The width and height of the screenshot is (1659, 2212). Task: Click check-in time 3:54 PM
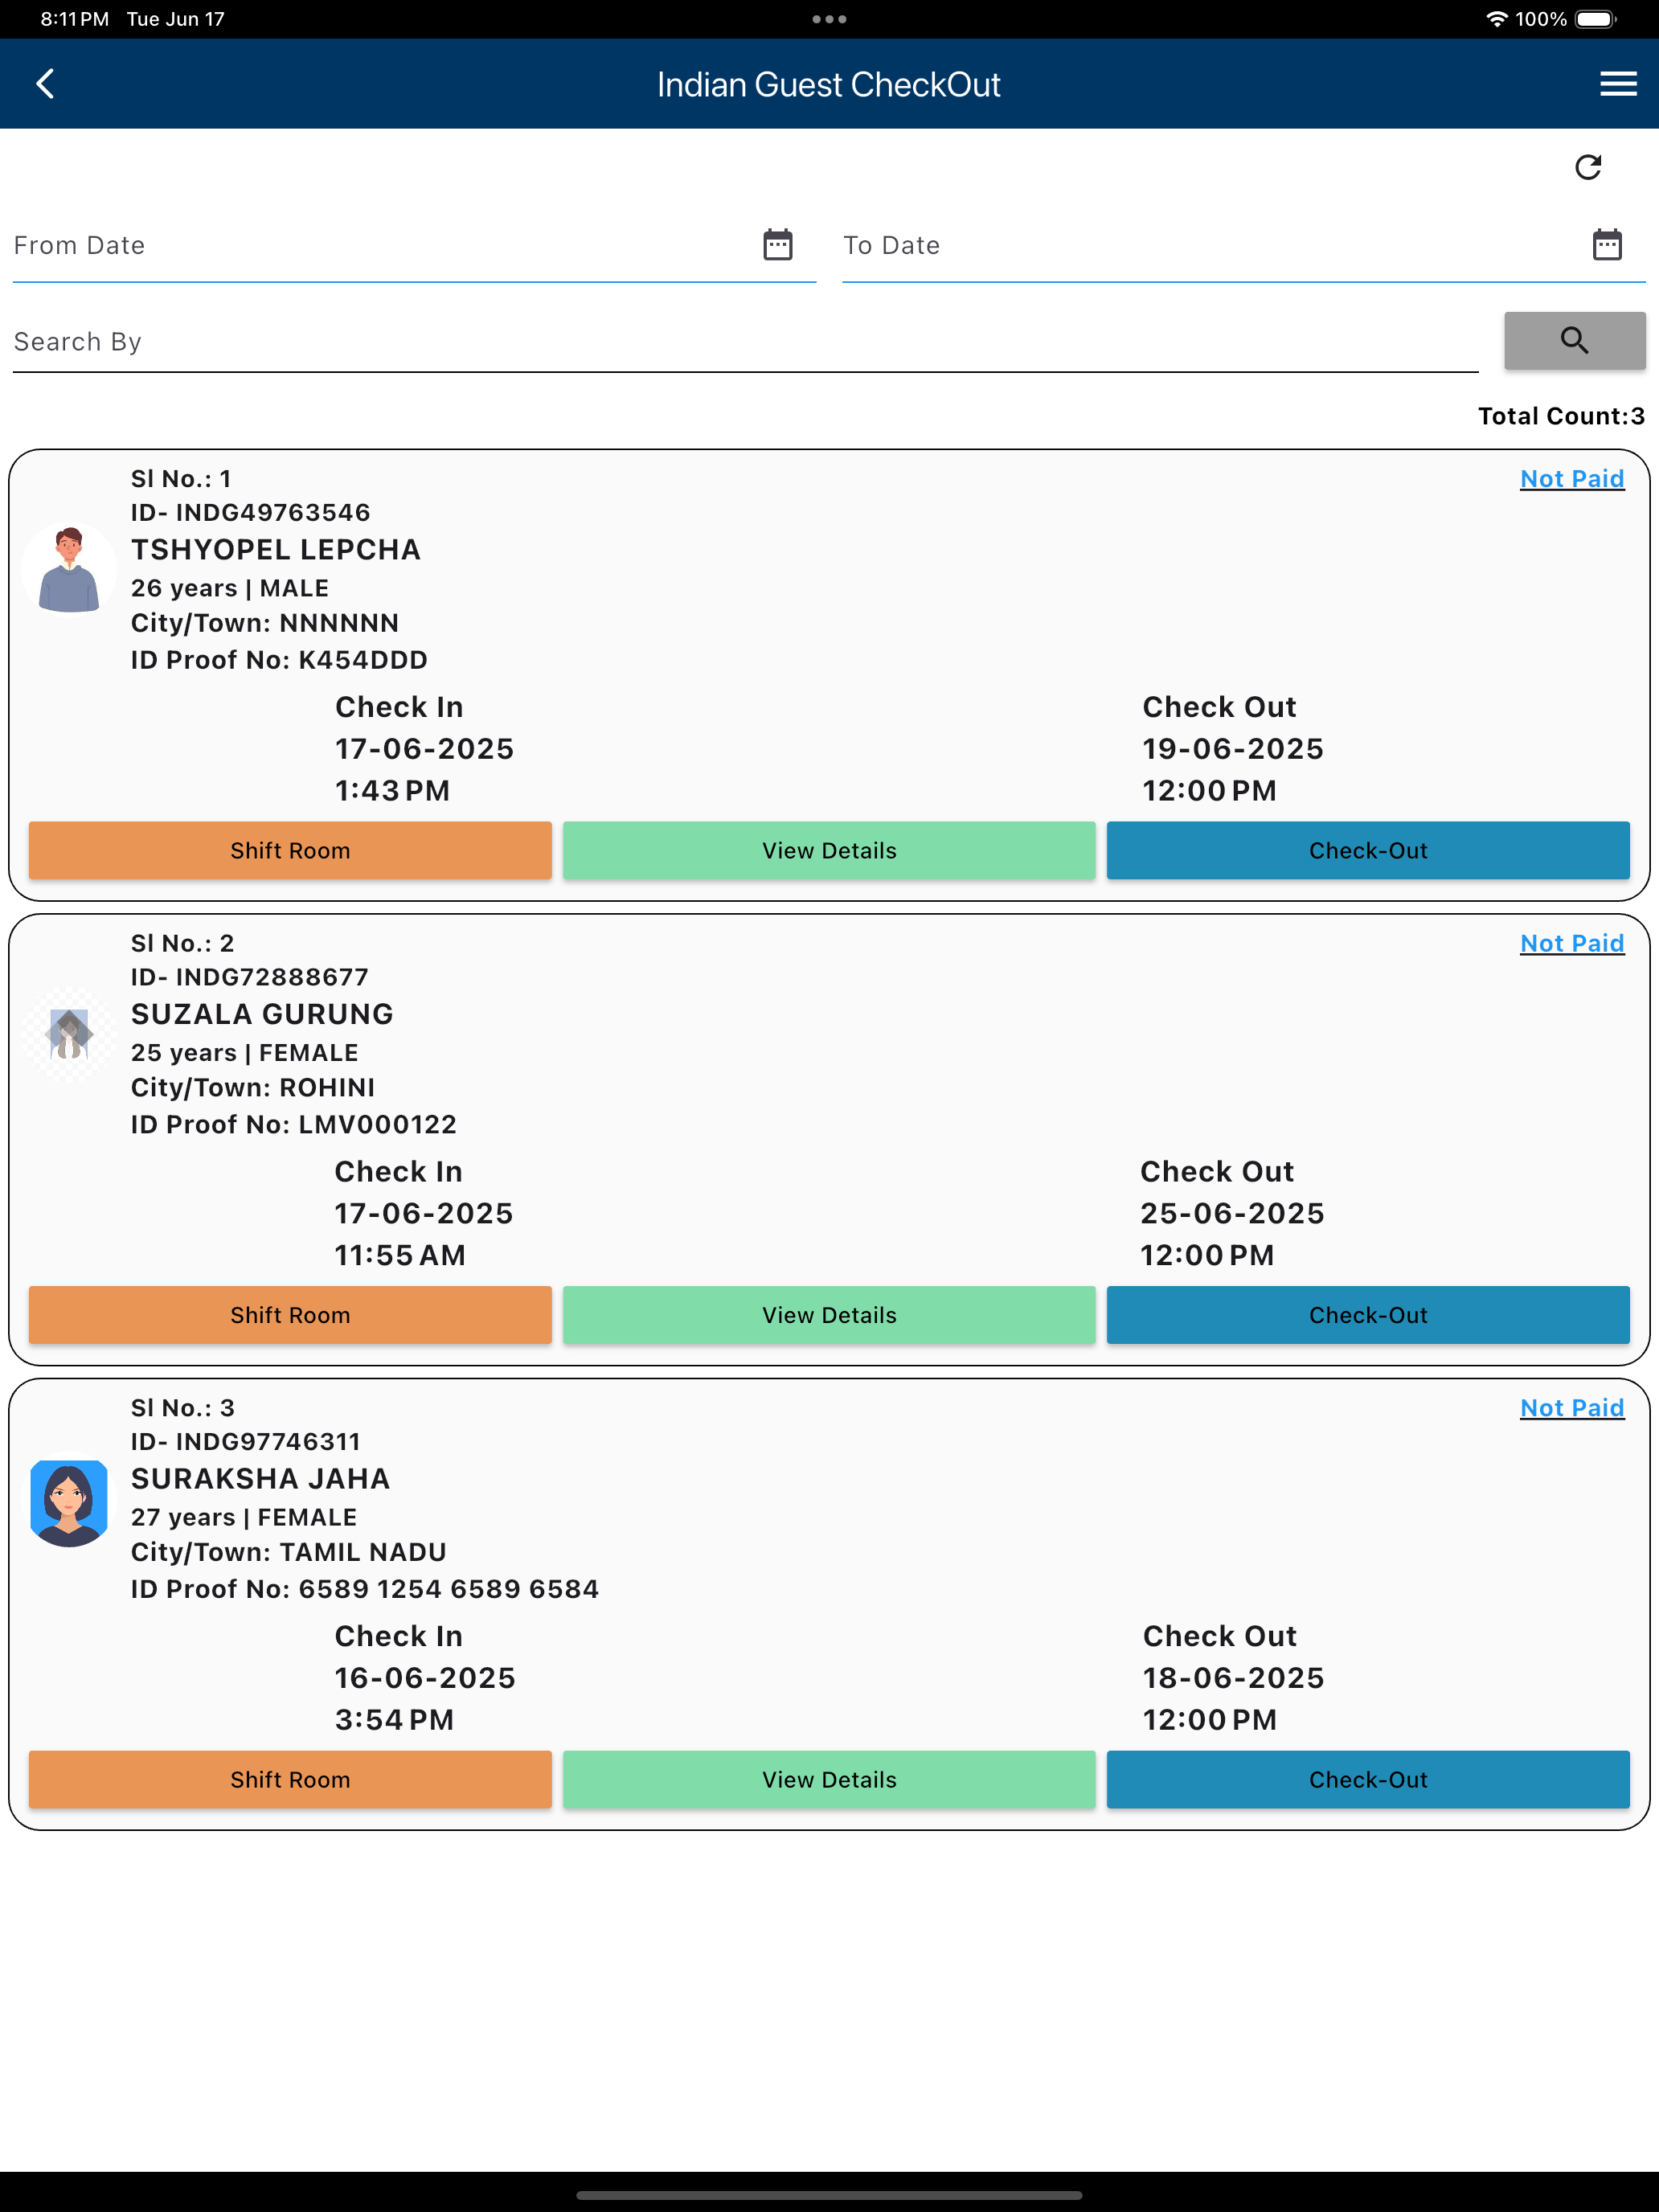point(394,1720)
